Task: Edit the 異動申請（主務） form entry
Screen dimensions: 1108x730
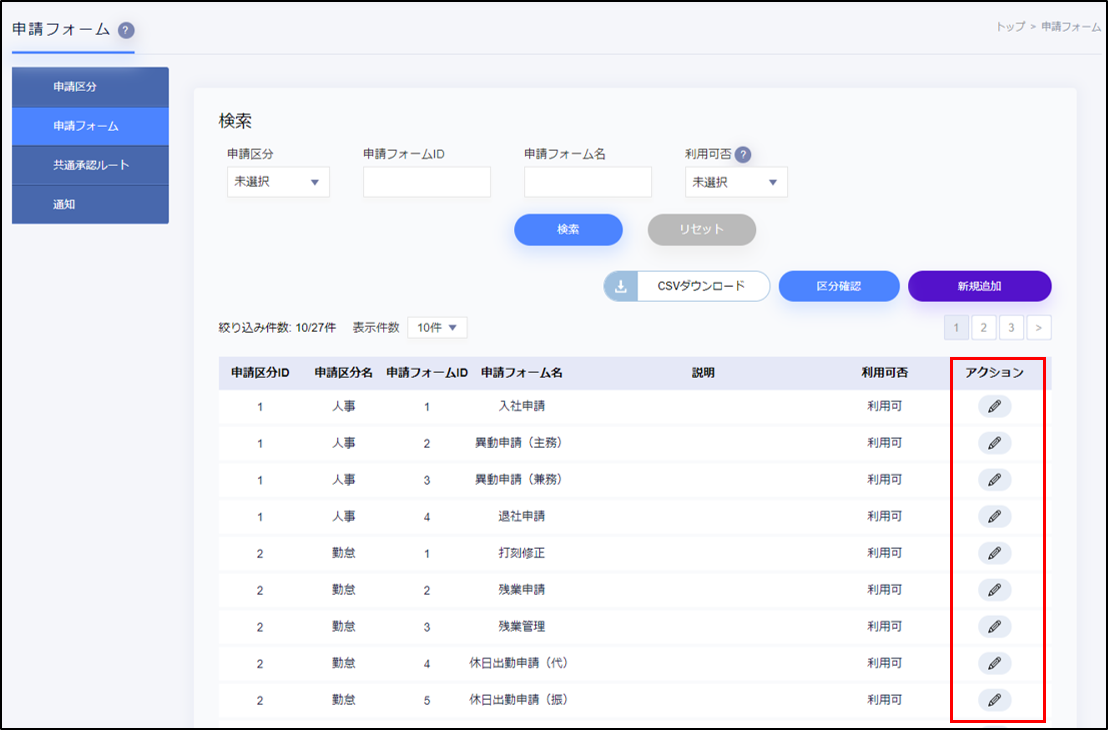Action: [994, 443]
